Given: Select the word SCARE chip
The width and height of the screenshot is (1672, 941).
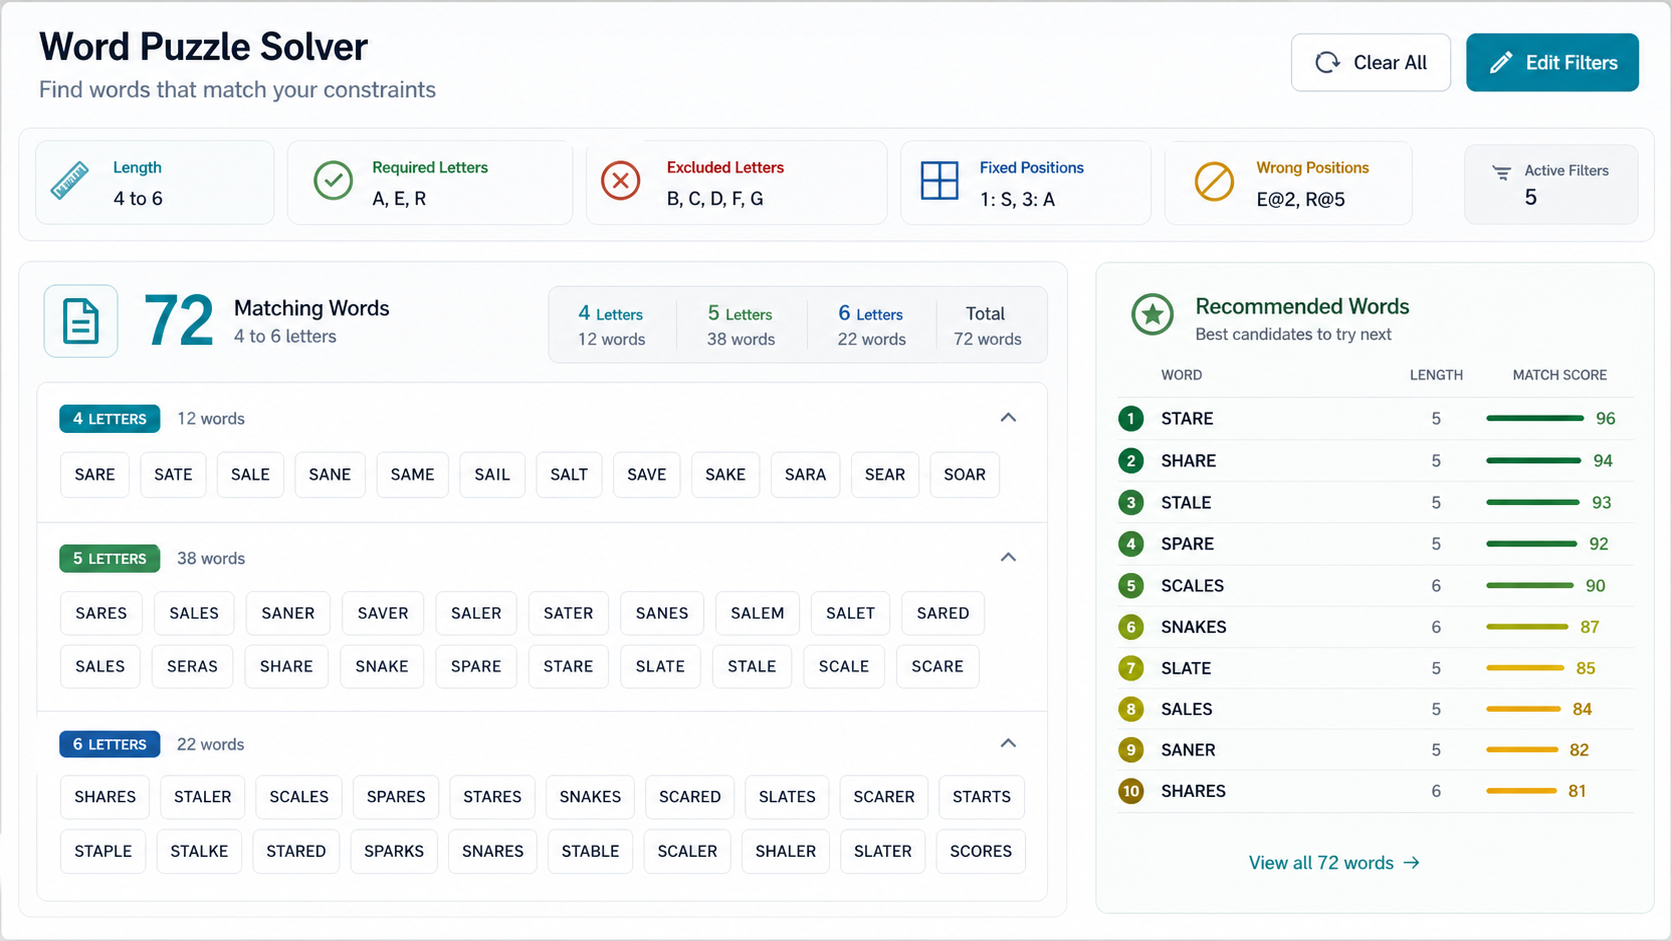Looking at the screenshot, I should point(937,666).
